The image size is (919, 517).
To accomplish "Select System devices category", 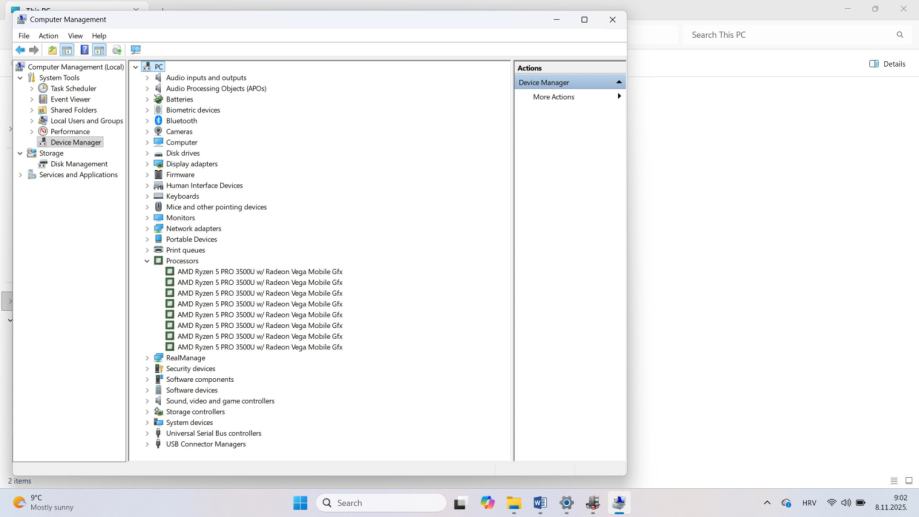I will point(189,423).
